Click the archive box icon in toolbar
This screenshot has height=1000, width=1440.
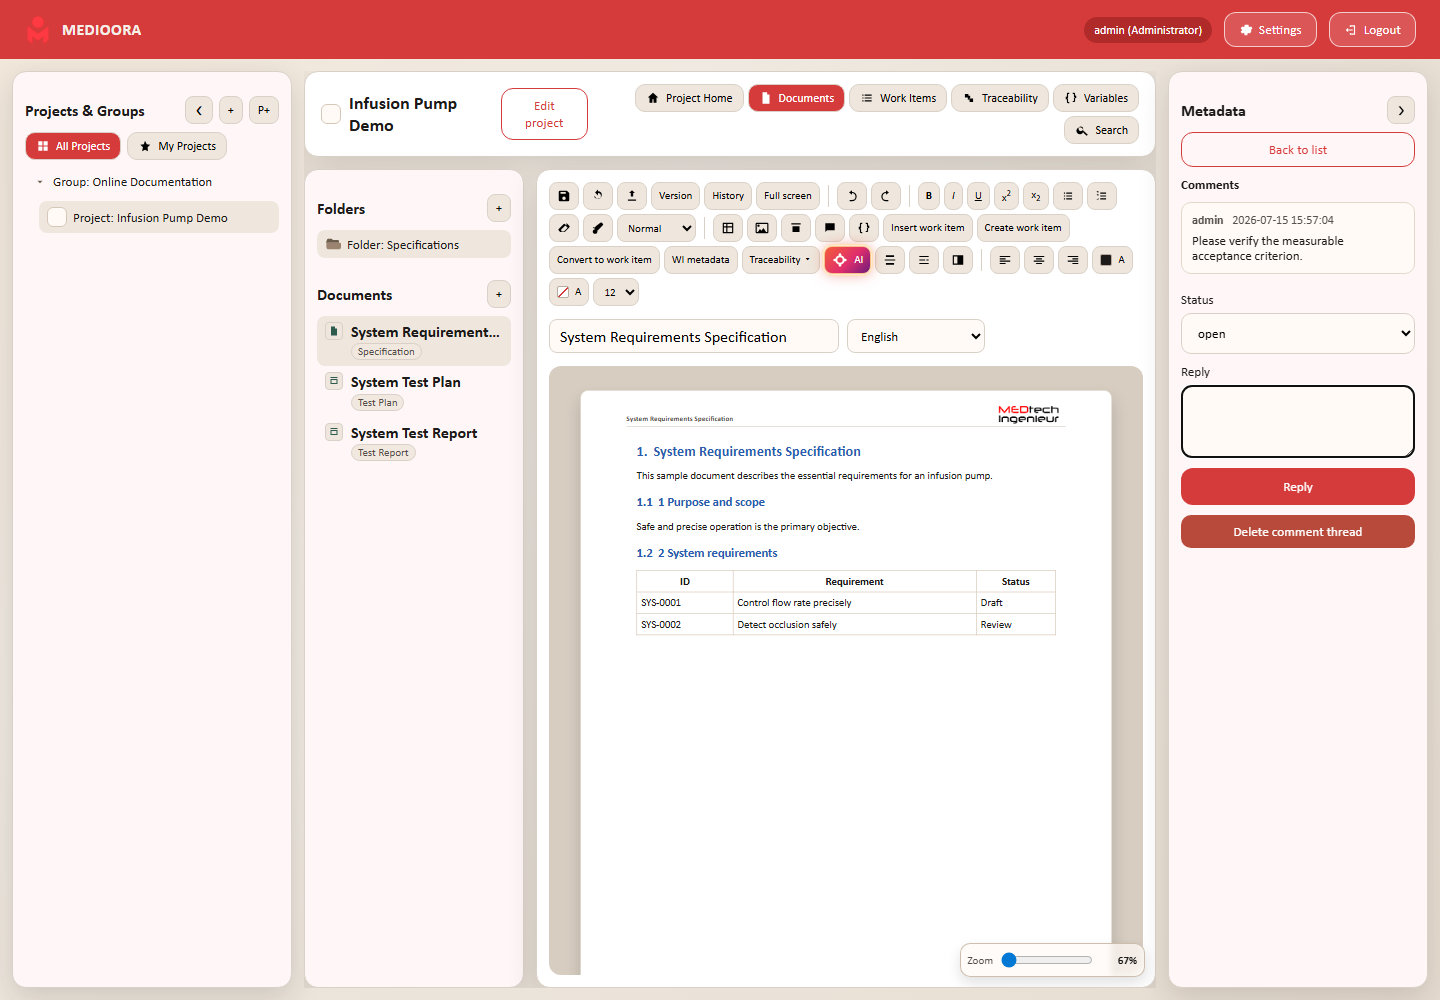796,228
